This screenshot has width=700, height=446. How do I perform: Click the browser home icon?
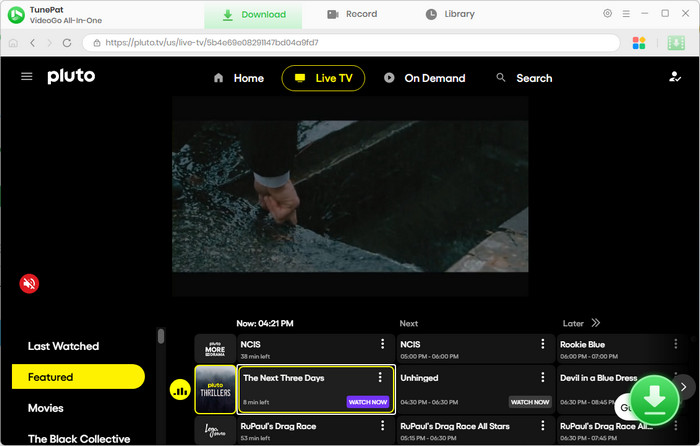pos(13,43)
